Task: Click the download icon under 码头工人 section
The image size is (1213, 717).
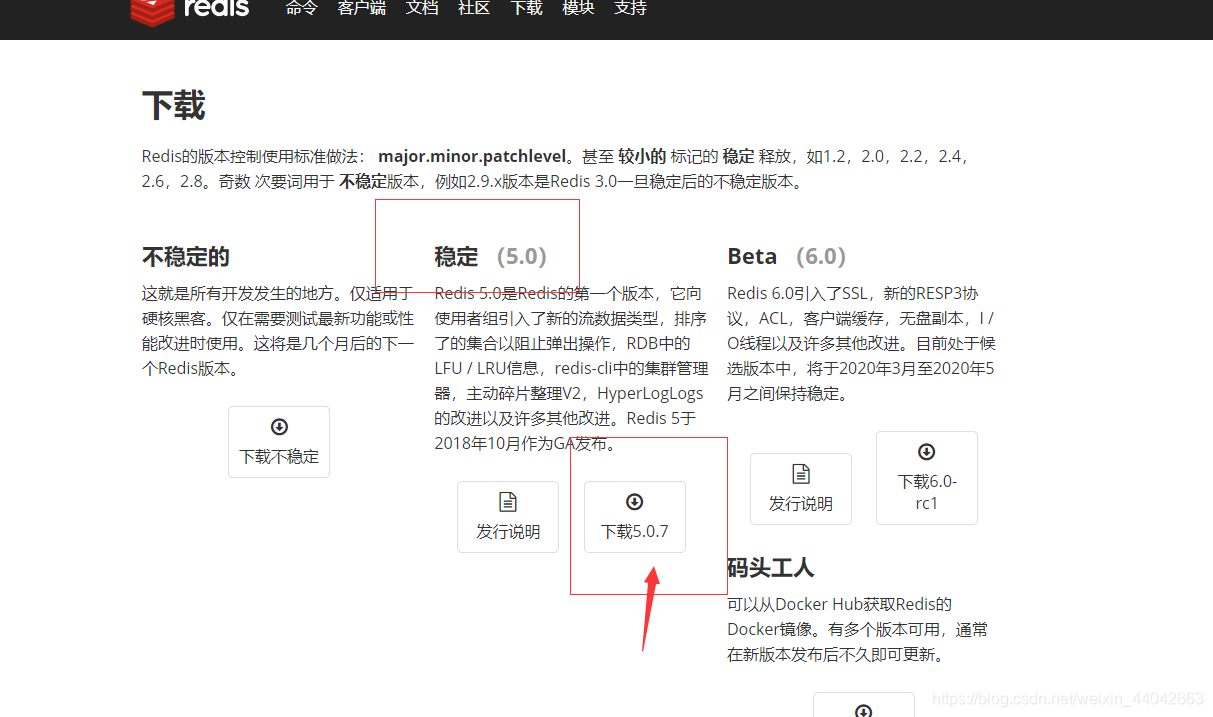Action: [x=864, y=711]
